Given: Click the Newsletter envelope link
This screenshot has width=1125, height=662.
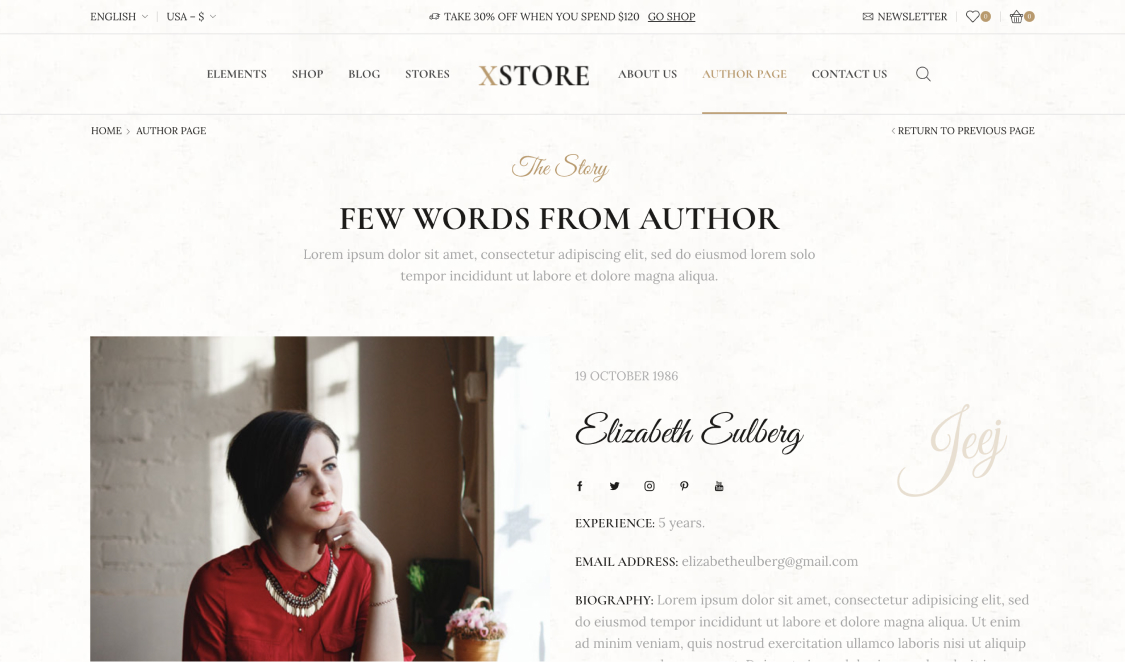Looking at the screenshot, I should 905,16.
